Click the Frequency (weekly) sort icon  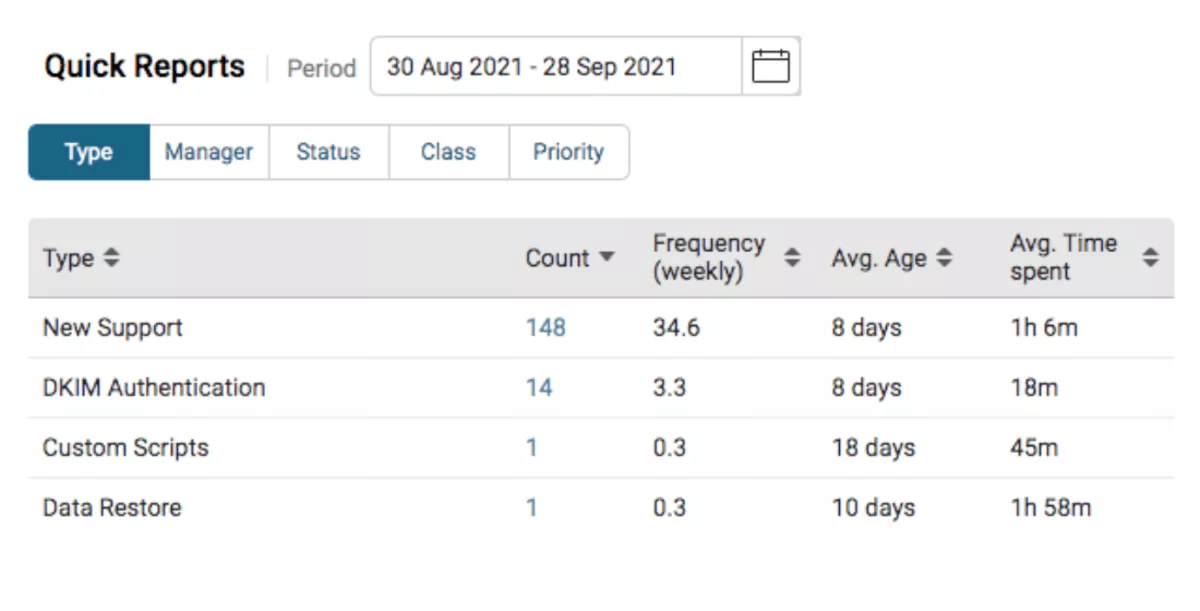(793, 258)
